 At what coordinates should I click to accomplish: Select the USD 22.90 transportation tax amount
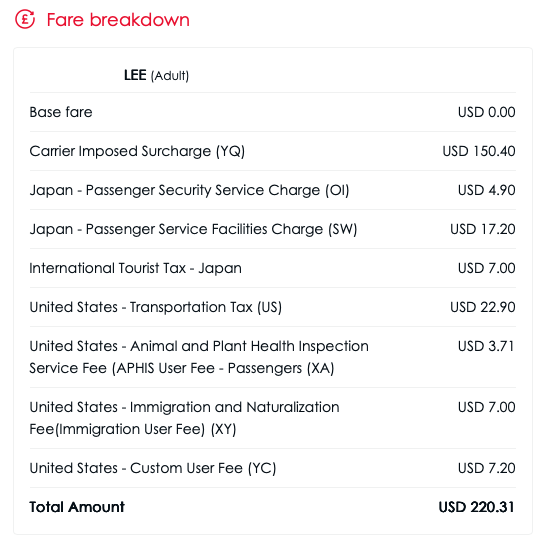(482, 307)
